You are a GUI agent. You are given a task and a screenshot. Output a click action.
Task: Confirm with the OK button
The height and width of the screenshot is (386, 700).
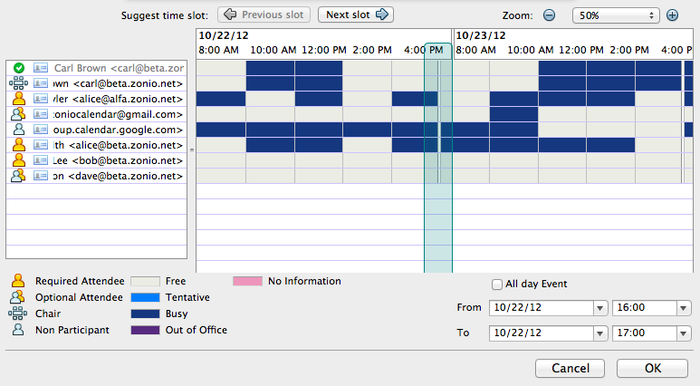tap(652, 368)
